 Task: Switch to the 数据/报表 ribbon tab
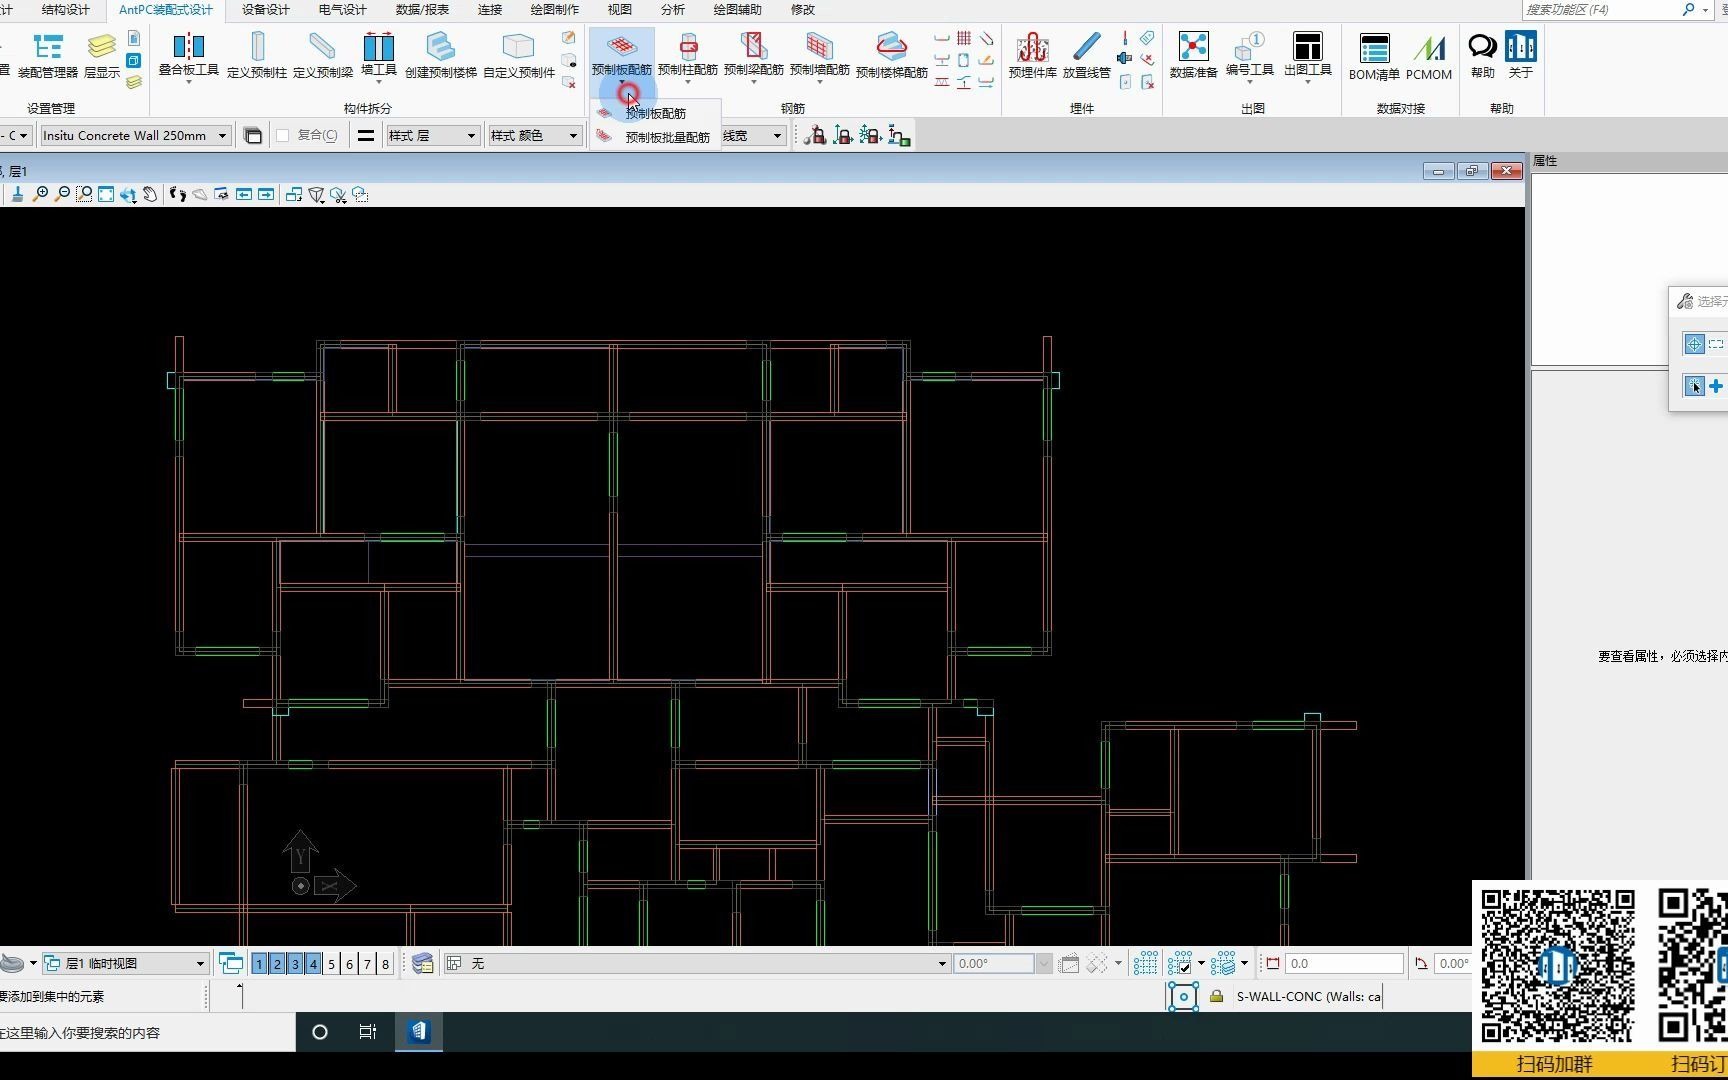(x=422, y=9)
